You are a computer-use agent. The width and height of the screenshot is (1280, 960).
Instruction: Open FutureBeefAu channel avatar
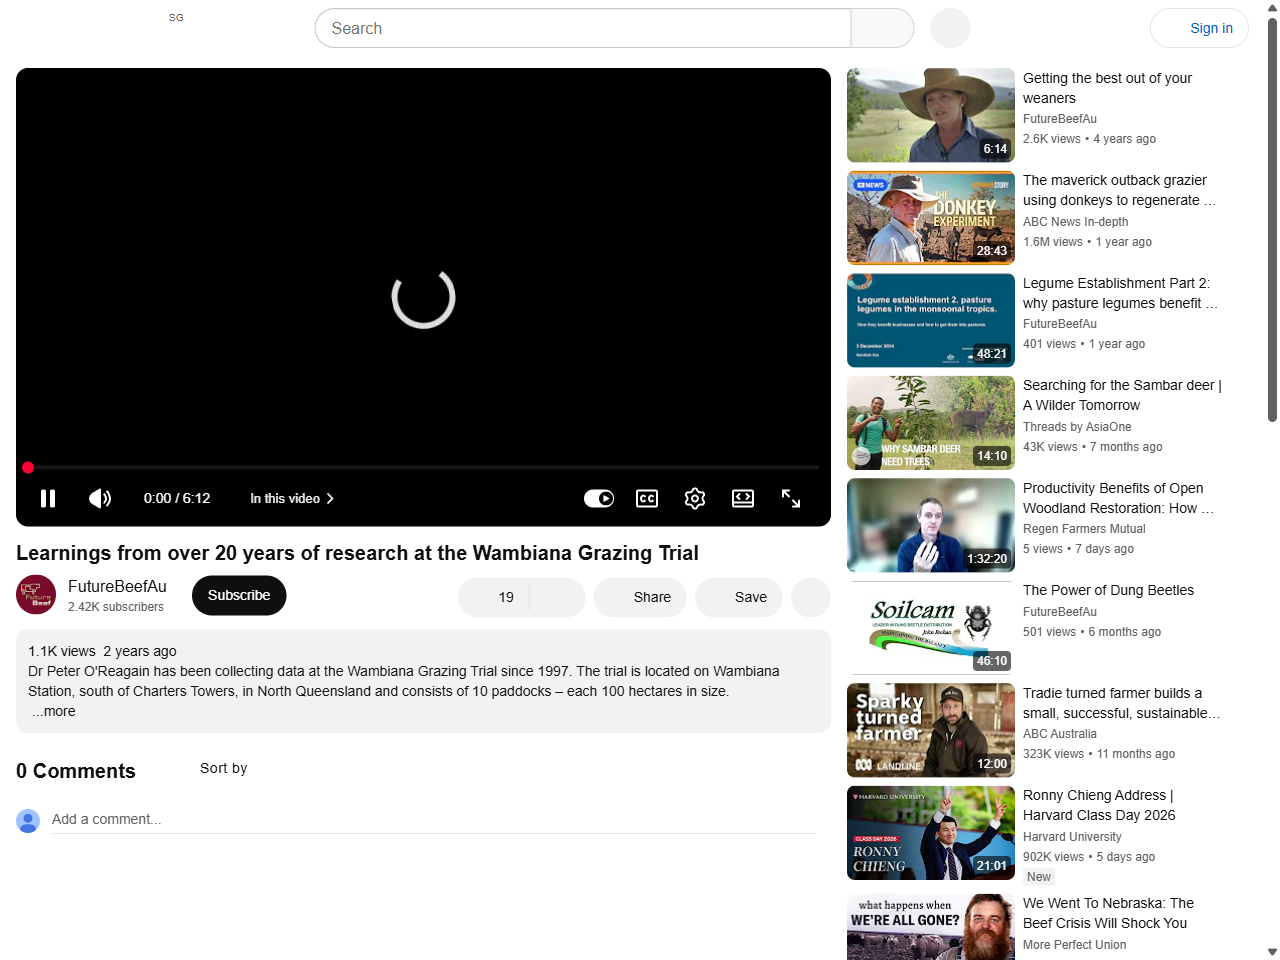coord(36,595)
